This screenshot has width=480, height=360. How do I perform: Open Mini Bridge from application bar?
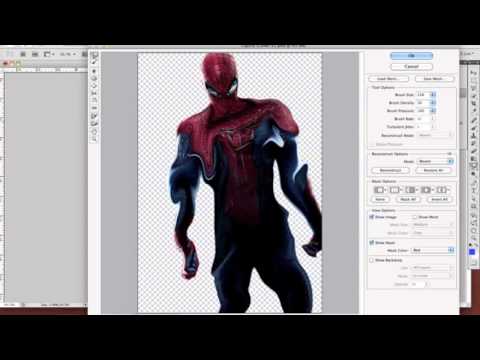click(x=35, y=54)
